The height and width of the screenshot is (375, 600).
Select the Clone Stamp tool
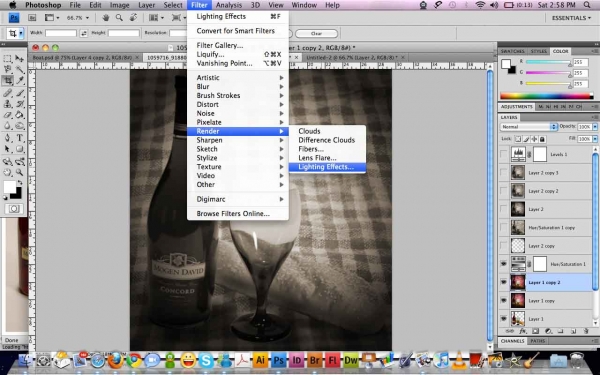(x=7, y=104)
